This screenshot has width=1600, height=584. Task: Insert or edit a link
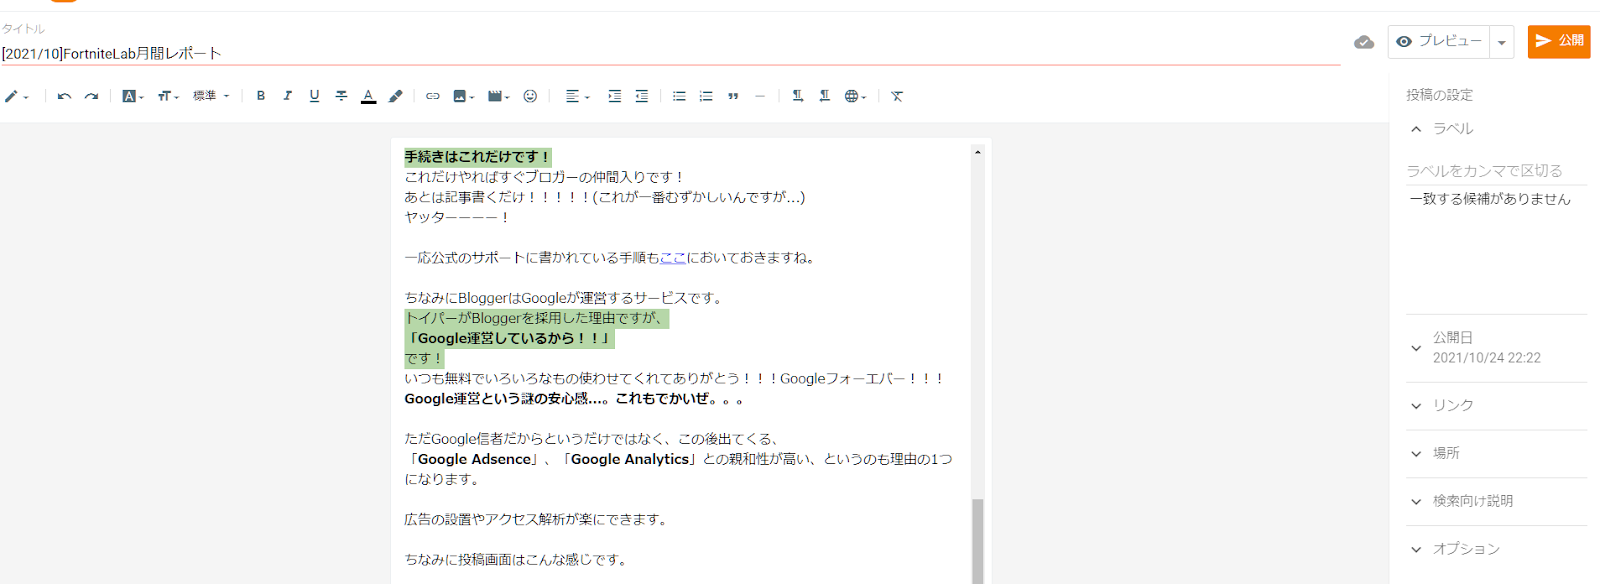coord(433,96)
